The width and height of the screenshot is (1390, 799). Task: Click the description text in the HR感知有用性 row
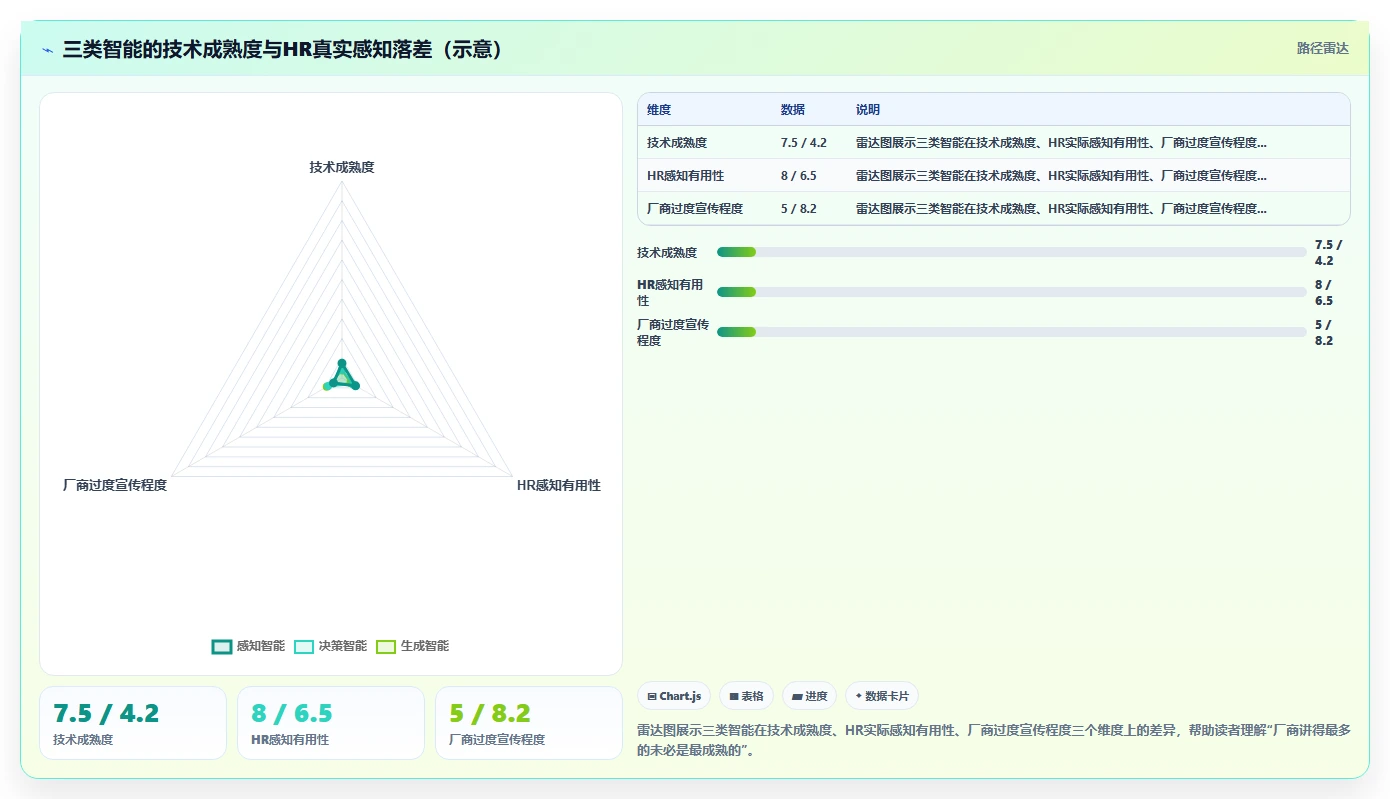pos(1061,176)
